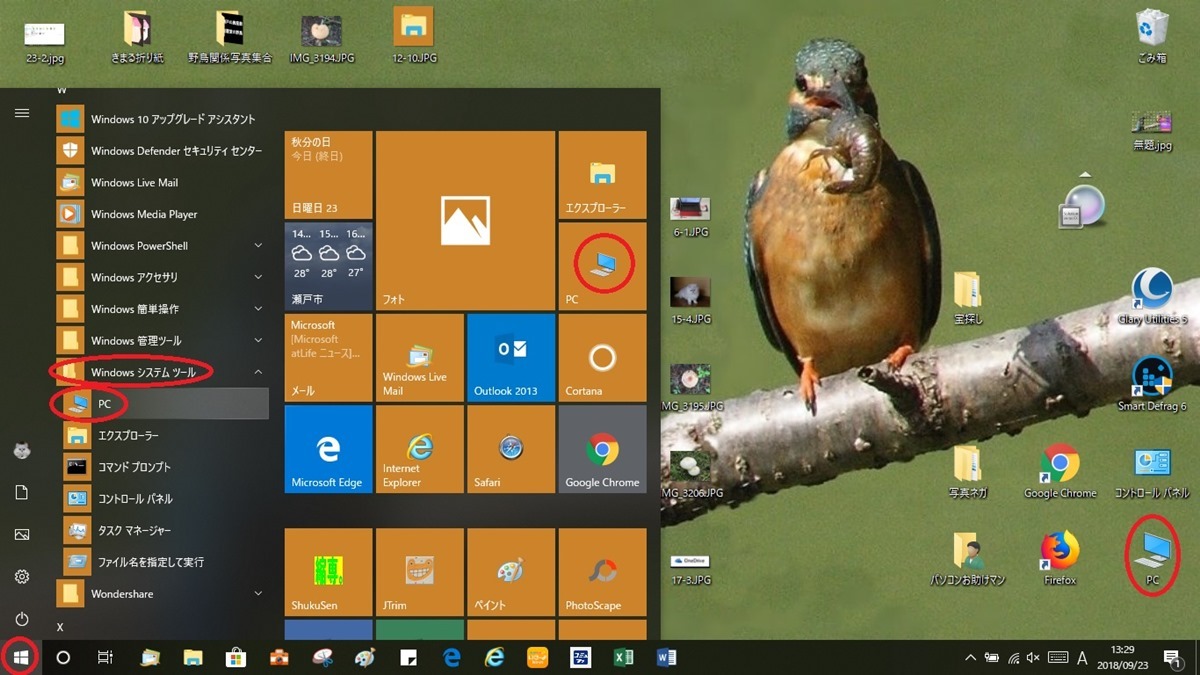Expand the Windows アクセサリ folder
The height and width of the screenshot is (675, 1200).
tap(162, 277)
